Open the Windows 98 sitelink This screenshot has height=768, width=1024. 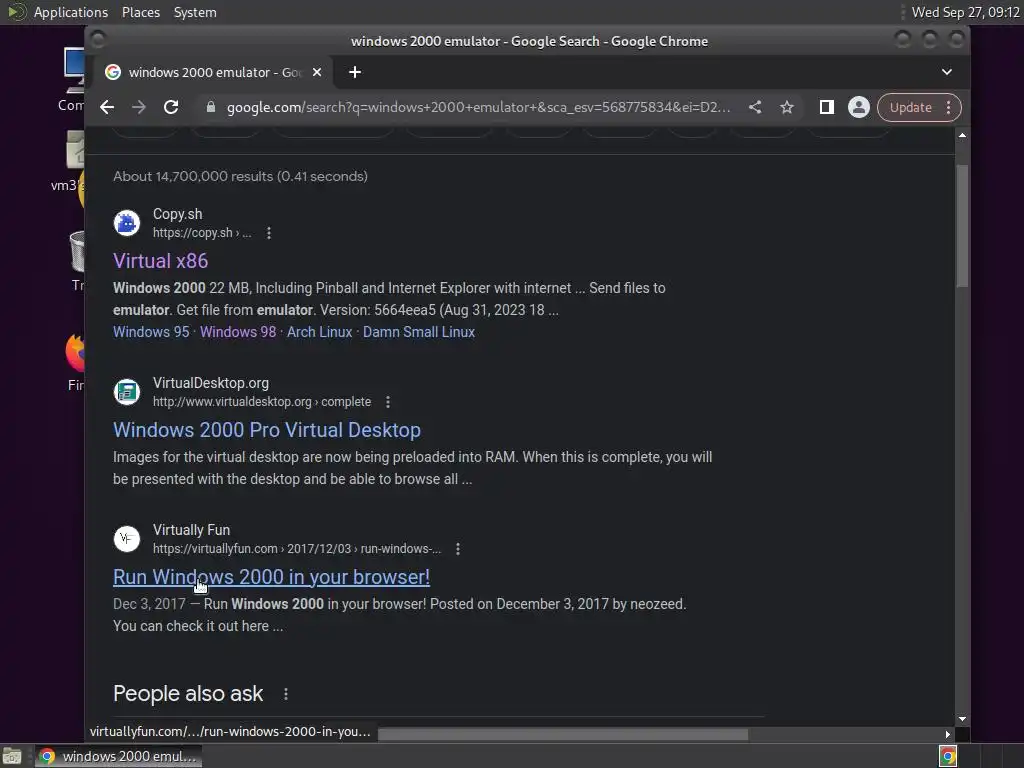click(x=238, y=332)
